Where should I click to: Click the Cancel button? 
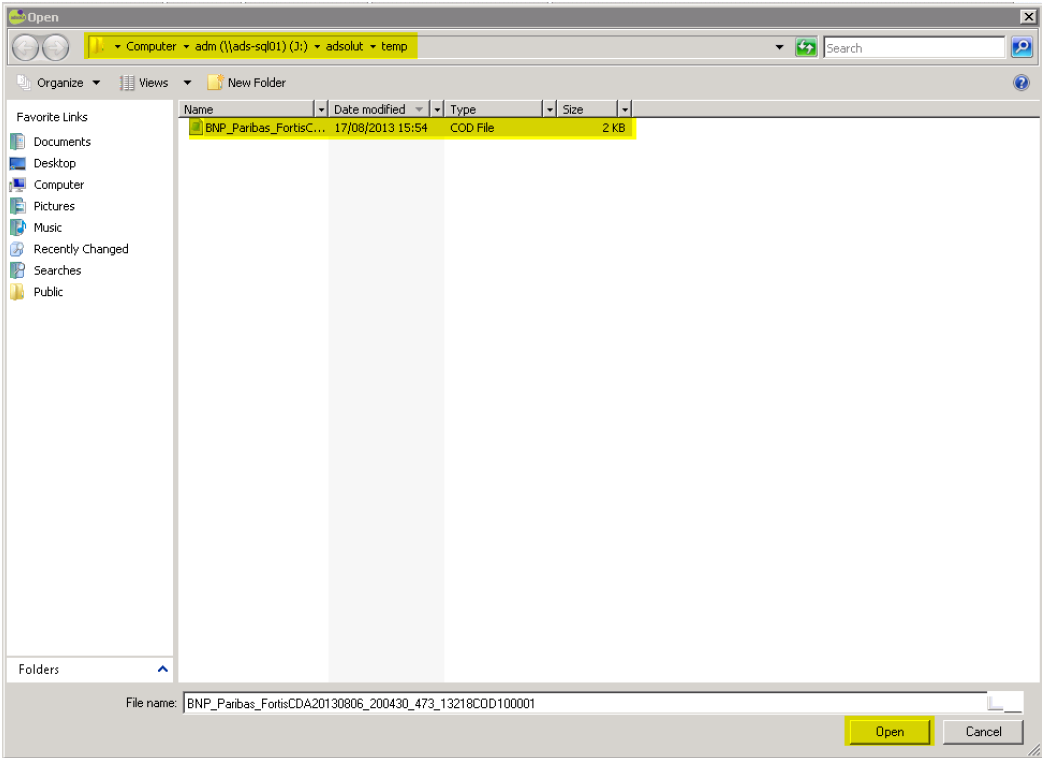click(x=983, y=732)
